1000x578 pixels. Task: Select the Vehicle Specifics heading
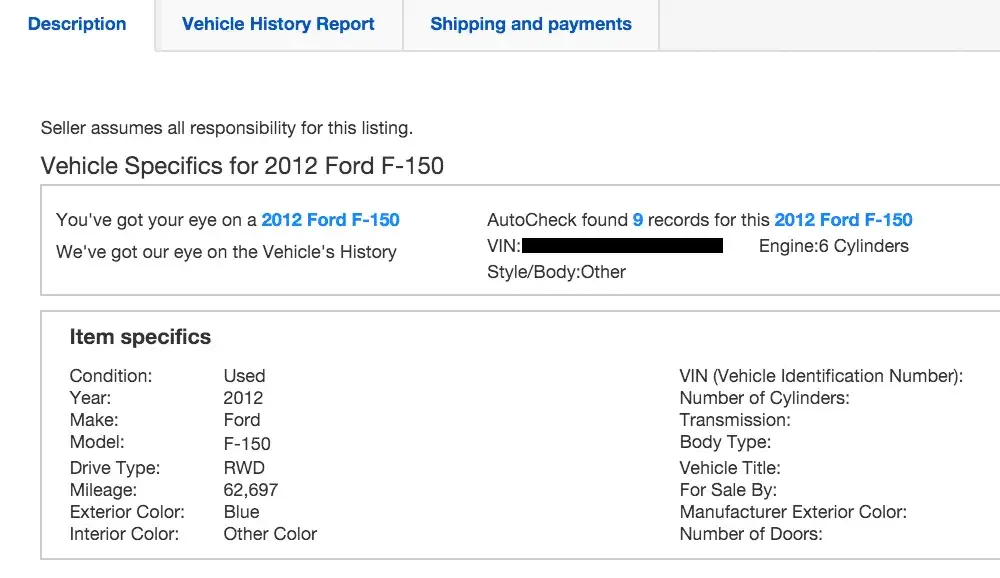242,166
